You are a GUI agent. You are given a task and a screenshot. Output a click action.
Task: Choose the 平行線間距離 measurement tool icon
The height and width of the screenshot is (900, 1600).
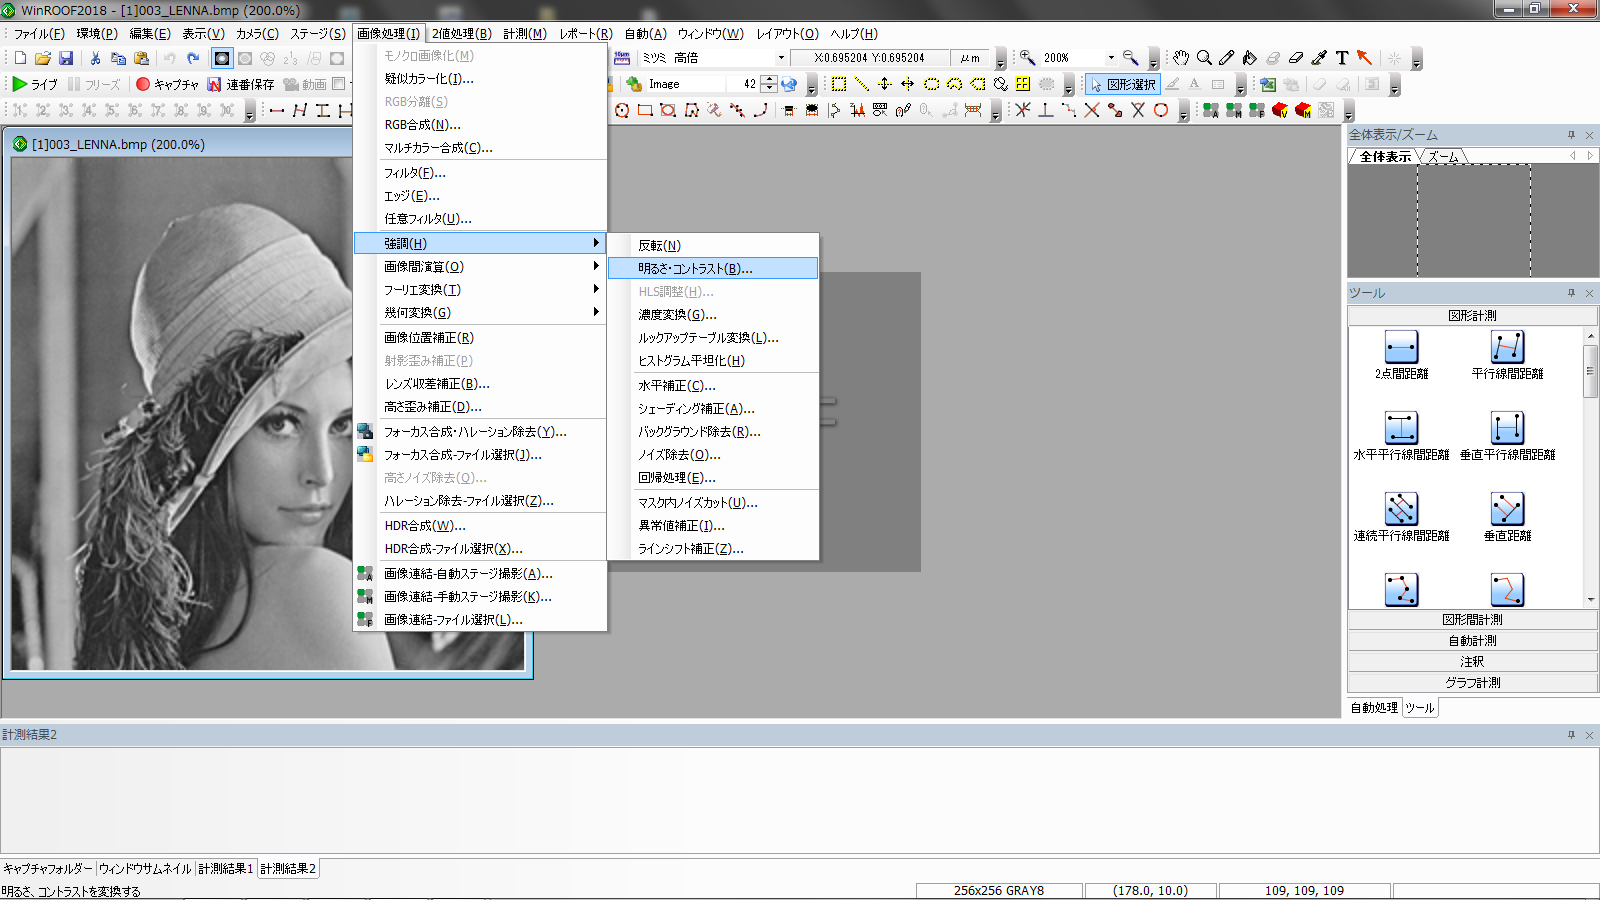[1507, 347]
